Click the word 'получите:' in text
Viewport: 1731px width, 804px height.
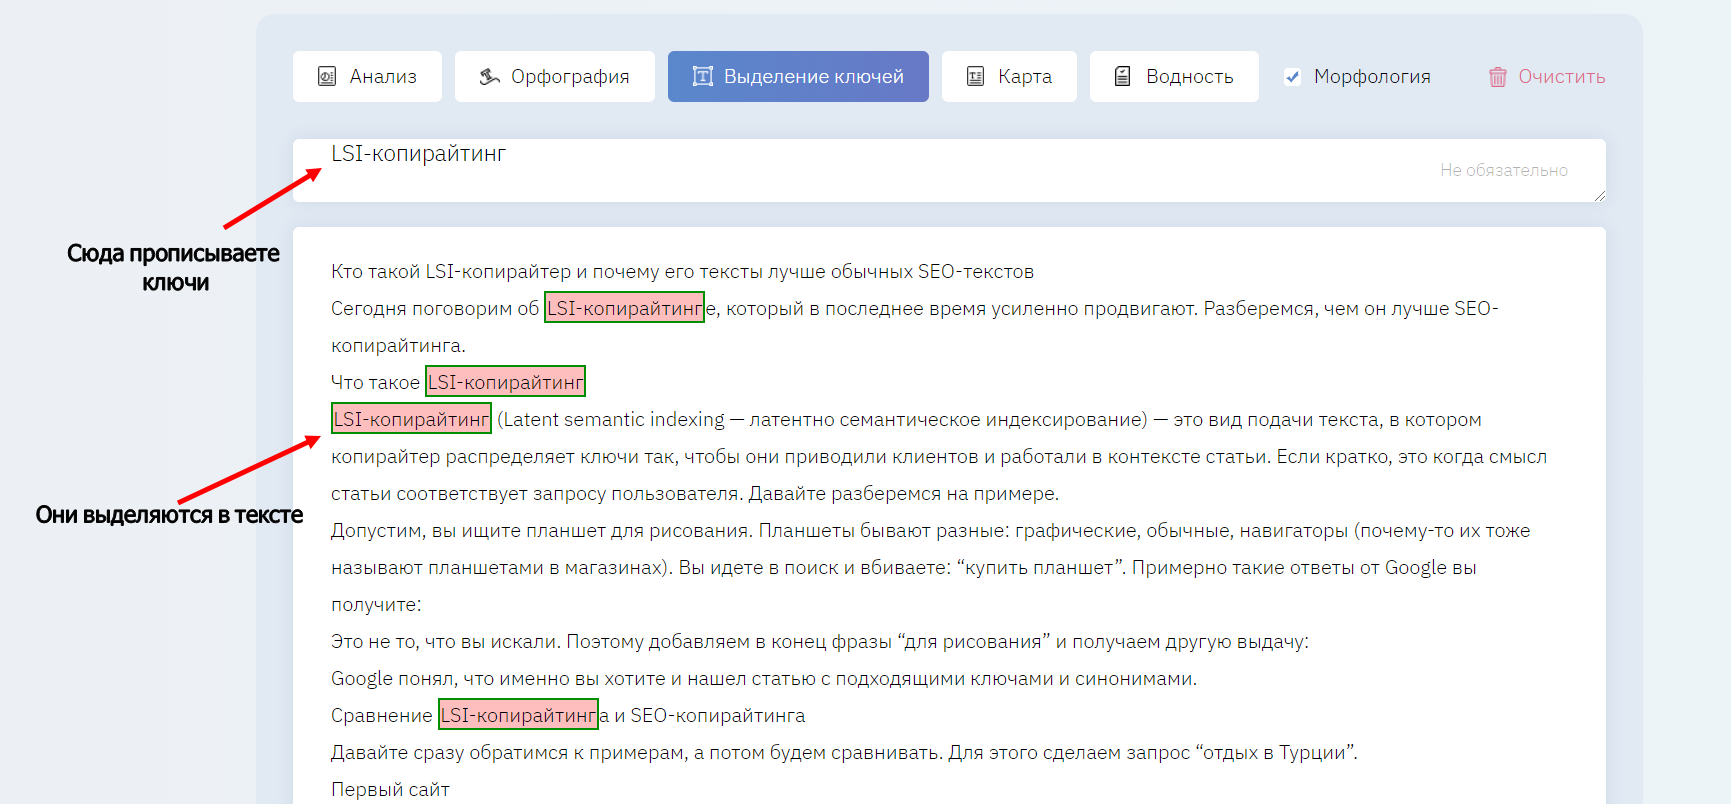pyautogui.click(x=376, y=605)
